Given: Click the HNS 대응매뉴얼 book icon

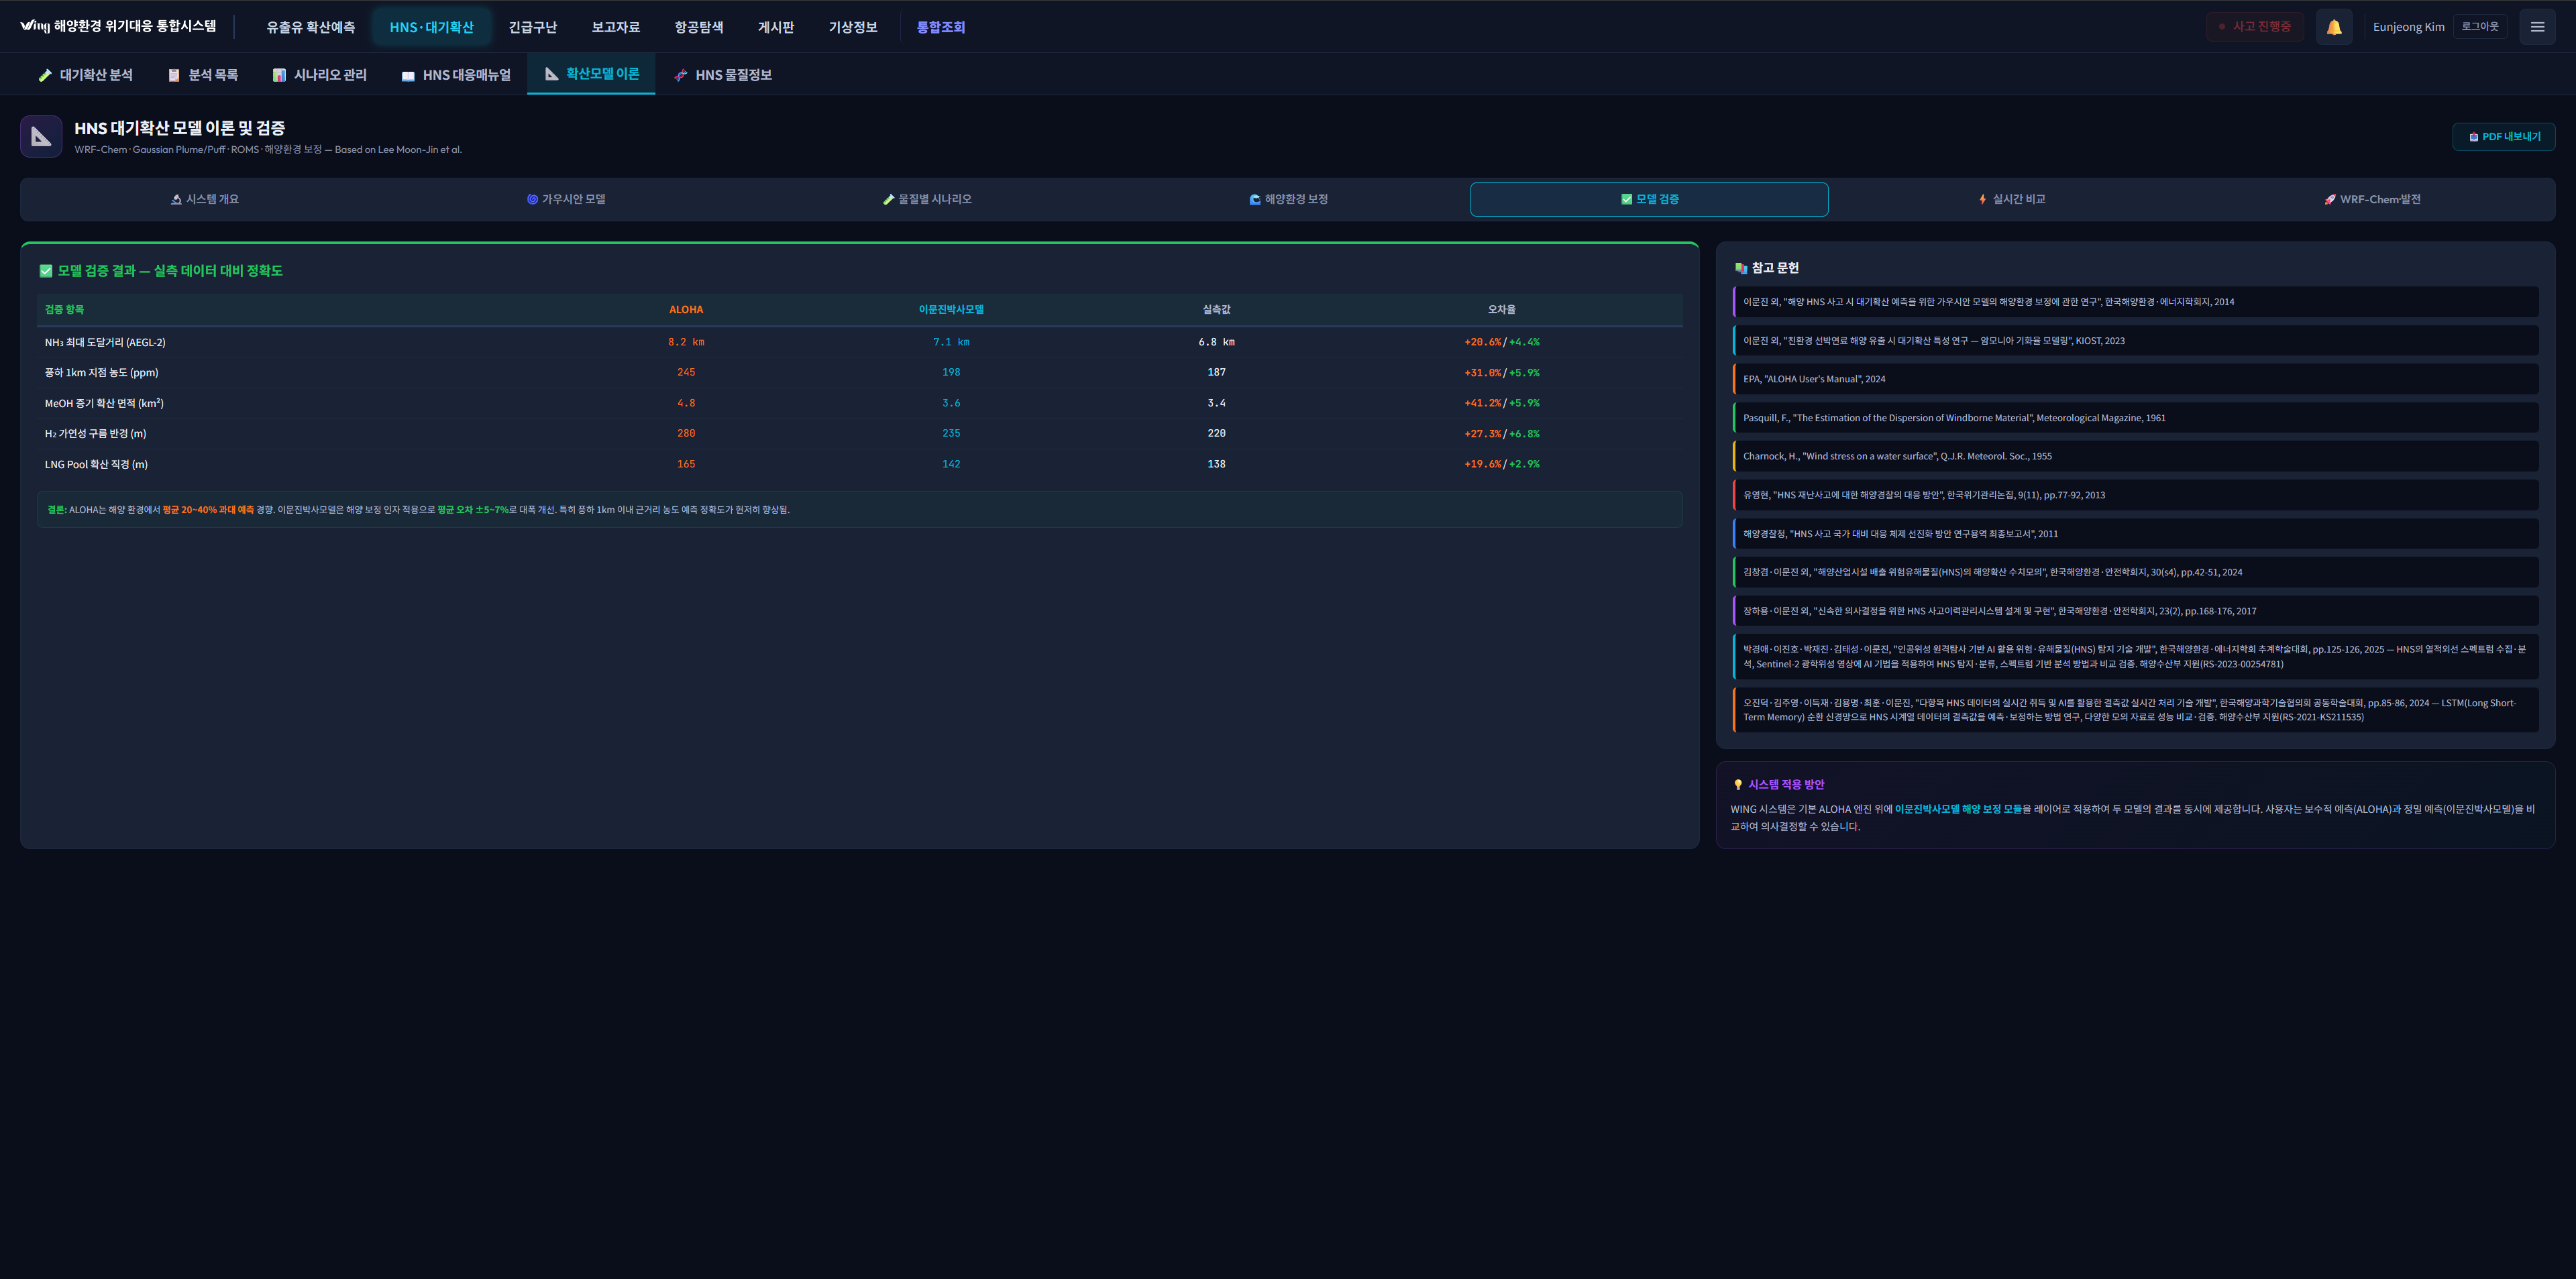Looking at the screenshot, I should click(x=408, y=76).
